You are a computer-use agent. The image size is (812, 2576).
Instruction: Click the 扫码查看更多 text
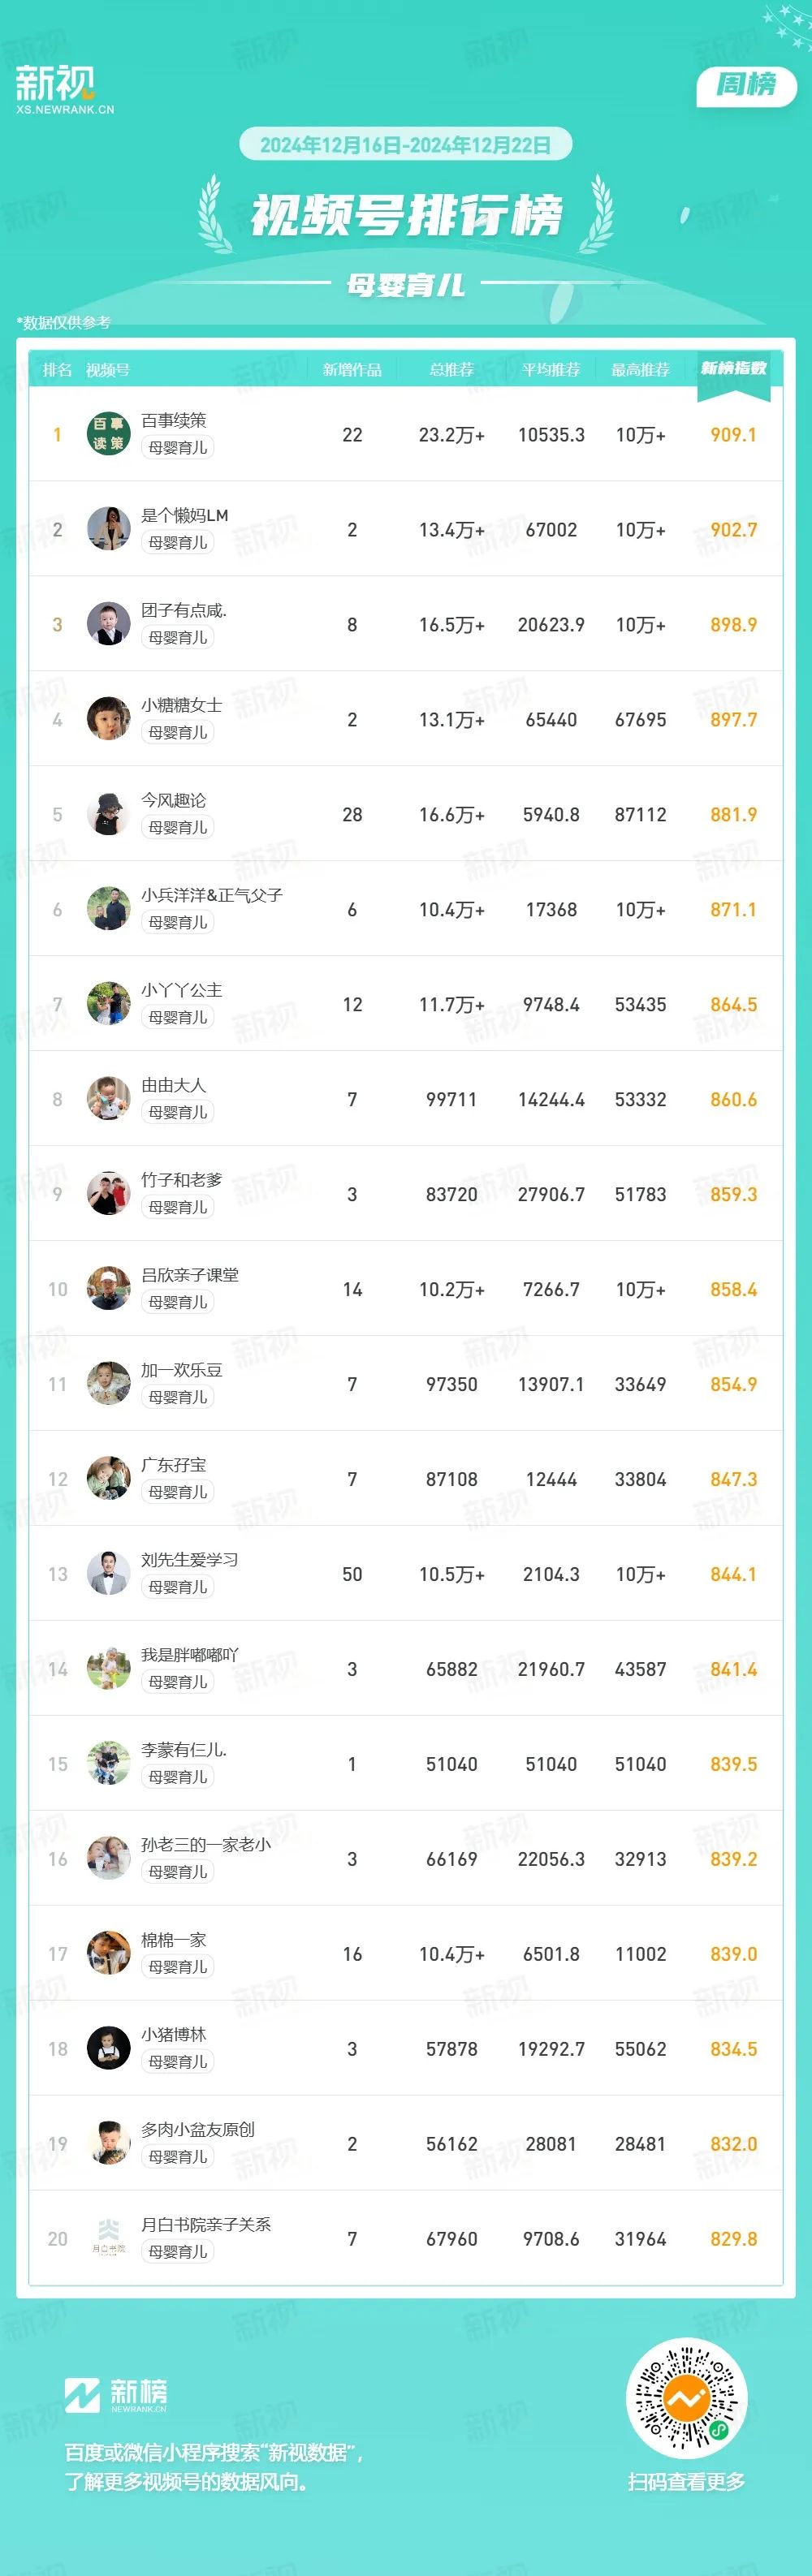tap(686, 2482)
